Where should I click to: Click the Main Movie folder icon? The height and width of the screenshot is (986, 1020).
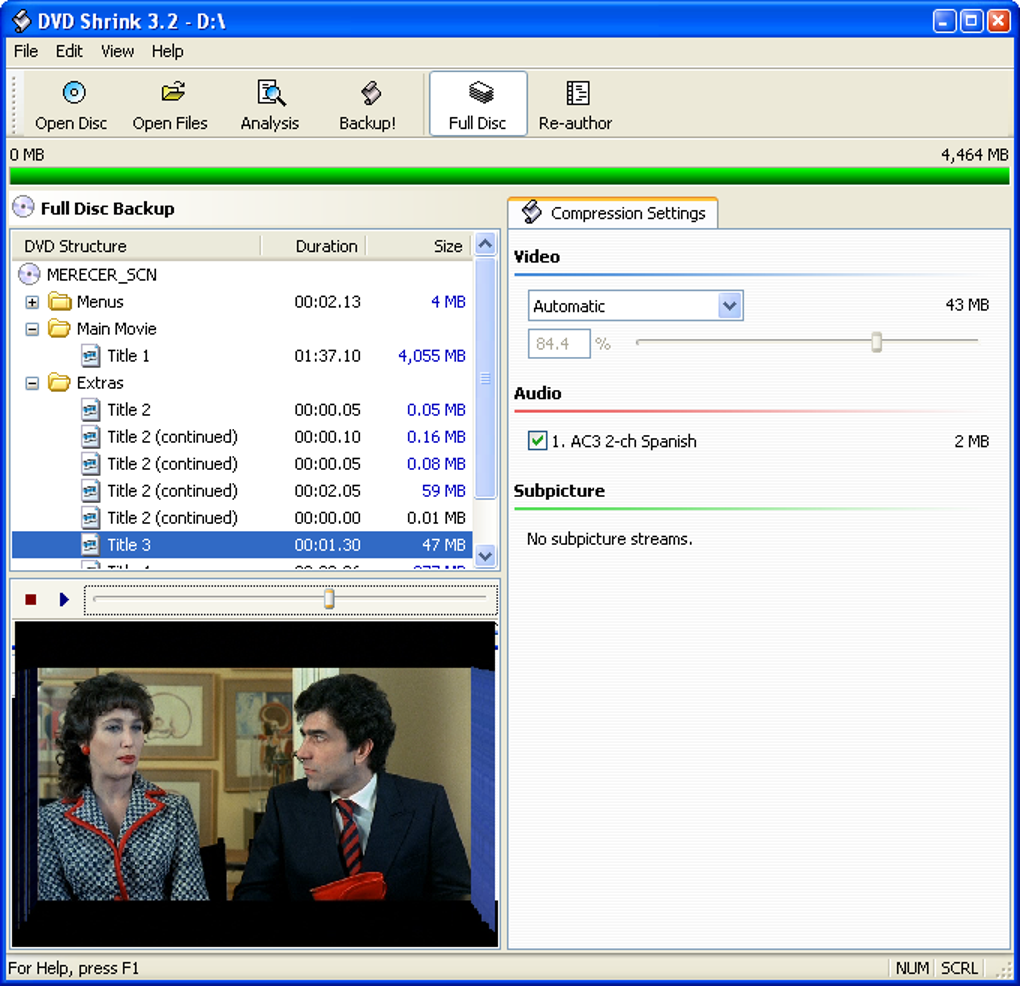click(60, 328)
